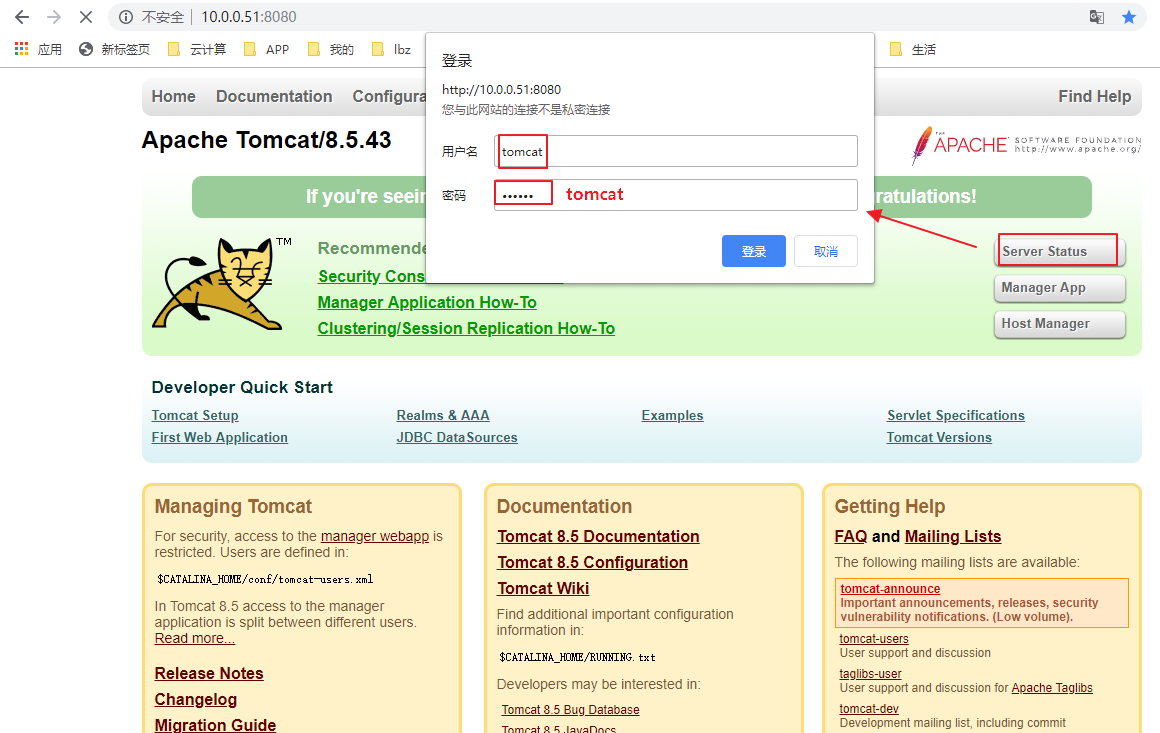Open the APP bookmark folder
Image resolution: width=1160 pixels, height=733 pixels.
click(266, 50)
